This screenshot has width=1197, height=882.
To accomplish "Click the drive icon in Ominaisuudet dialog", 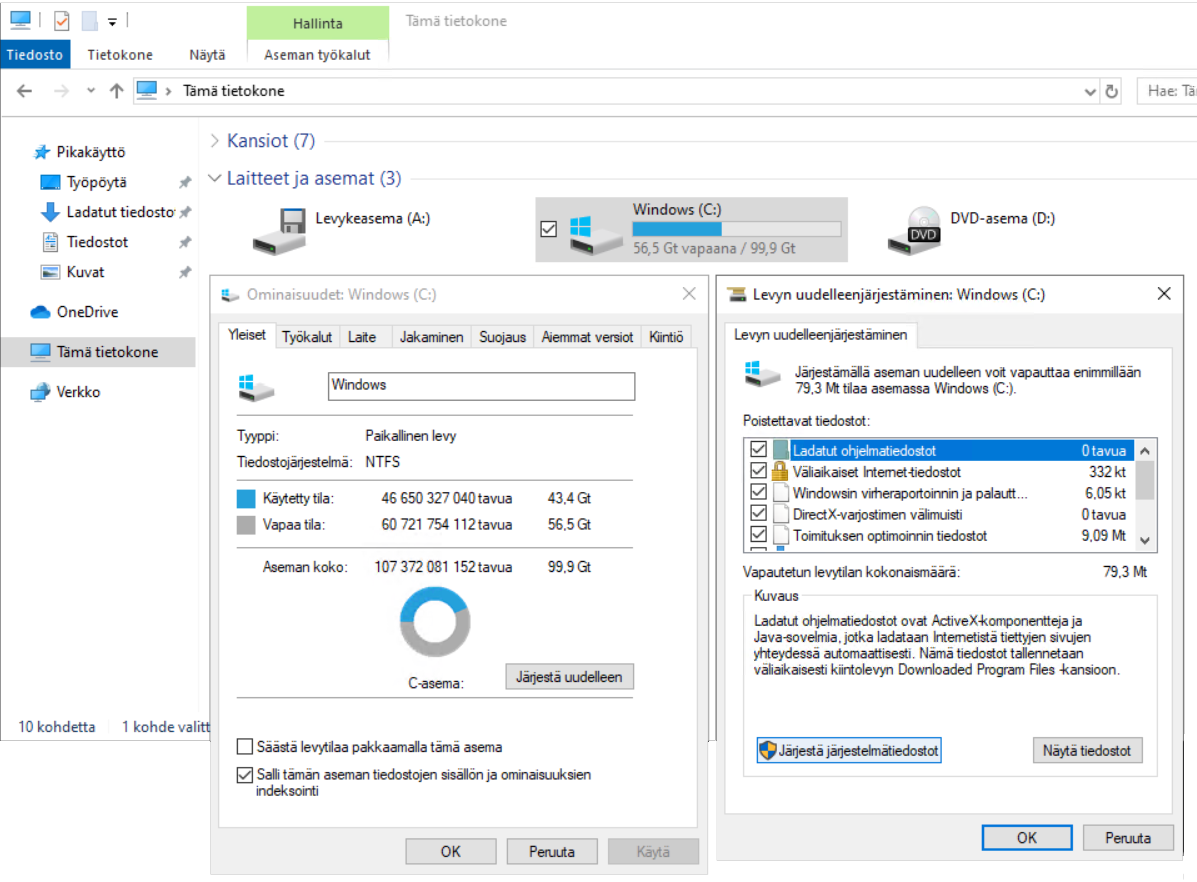I will 256,387.
